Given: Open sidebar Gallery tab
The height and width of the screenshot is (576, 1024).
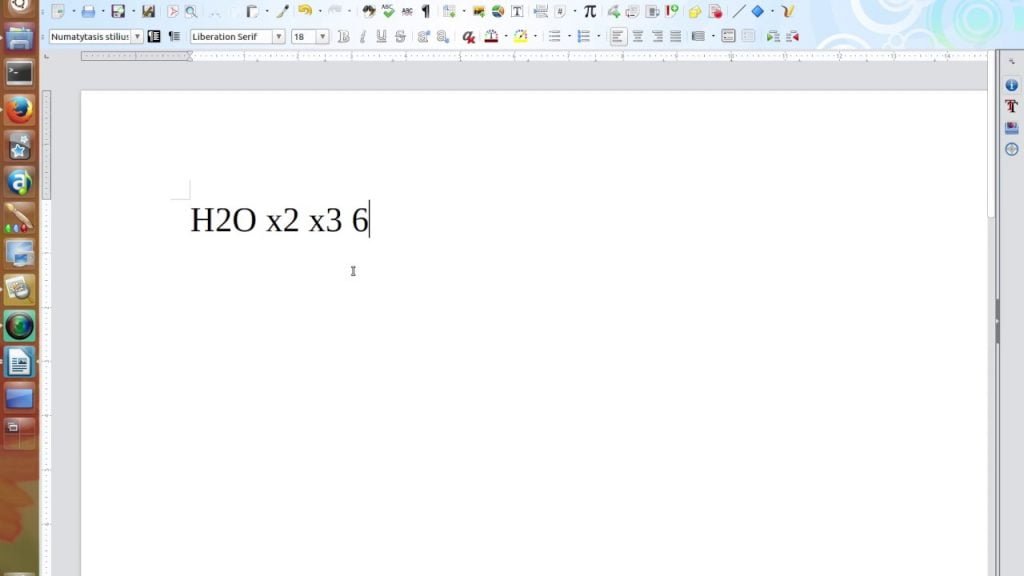Looking at the screenshot, I should 1012,127.
